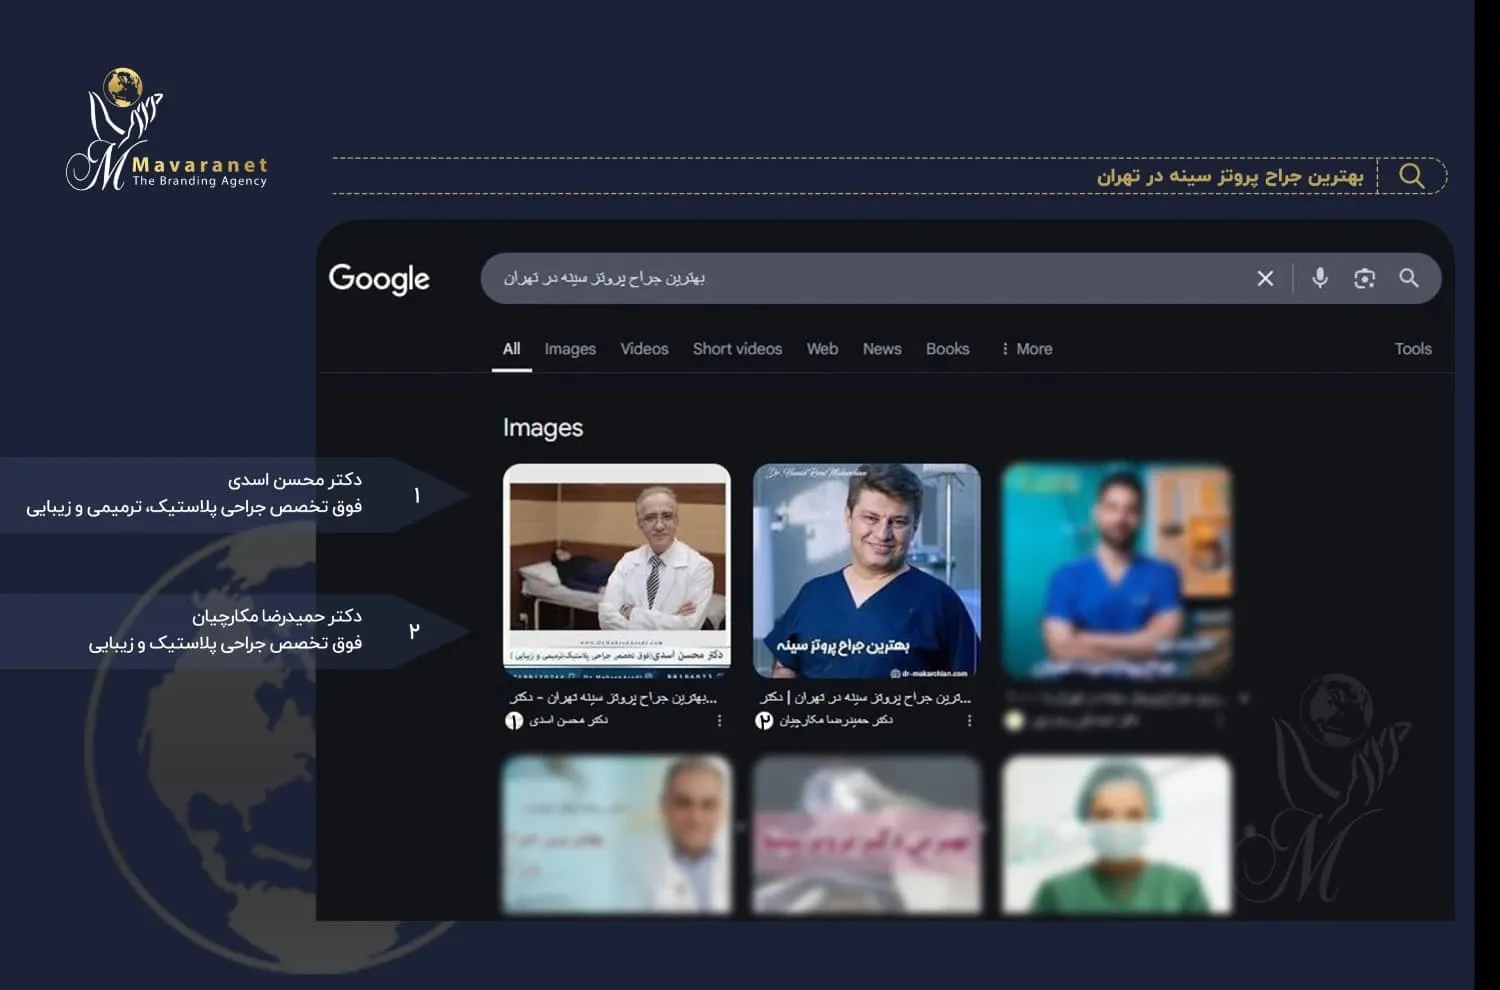1500x990 pixels.
Task: Open the Tools options
Action: tap(1412, 349)
